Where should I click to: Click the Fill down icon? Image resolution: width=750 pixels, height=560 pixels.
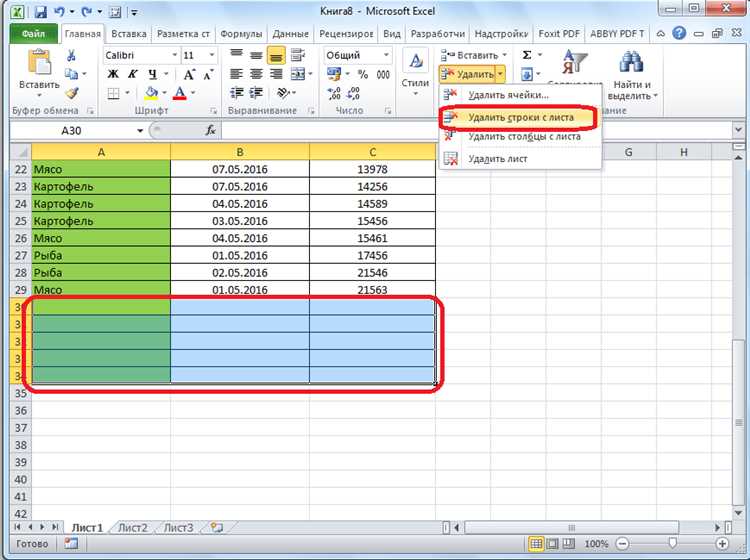click(527, 74)
